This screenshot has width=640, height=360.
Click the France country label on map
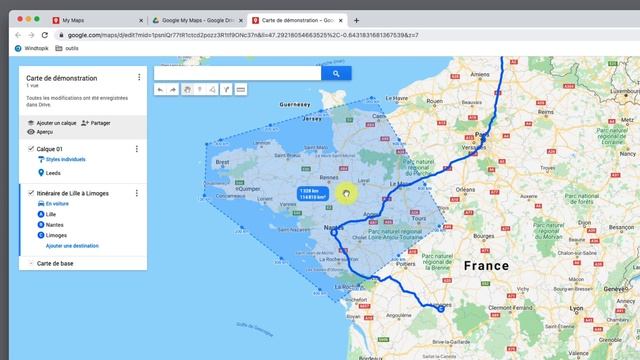pos(487,266)
